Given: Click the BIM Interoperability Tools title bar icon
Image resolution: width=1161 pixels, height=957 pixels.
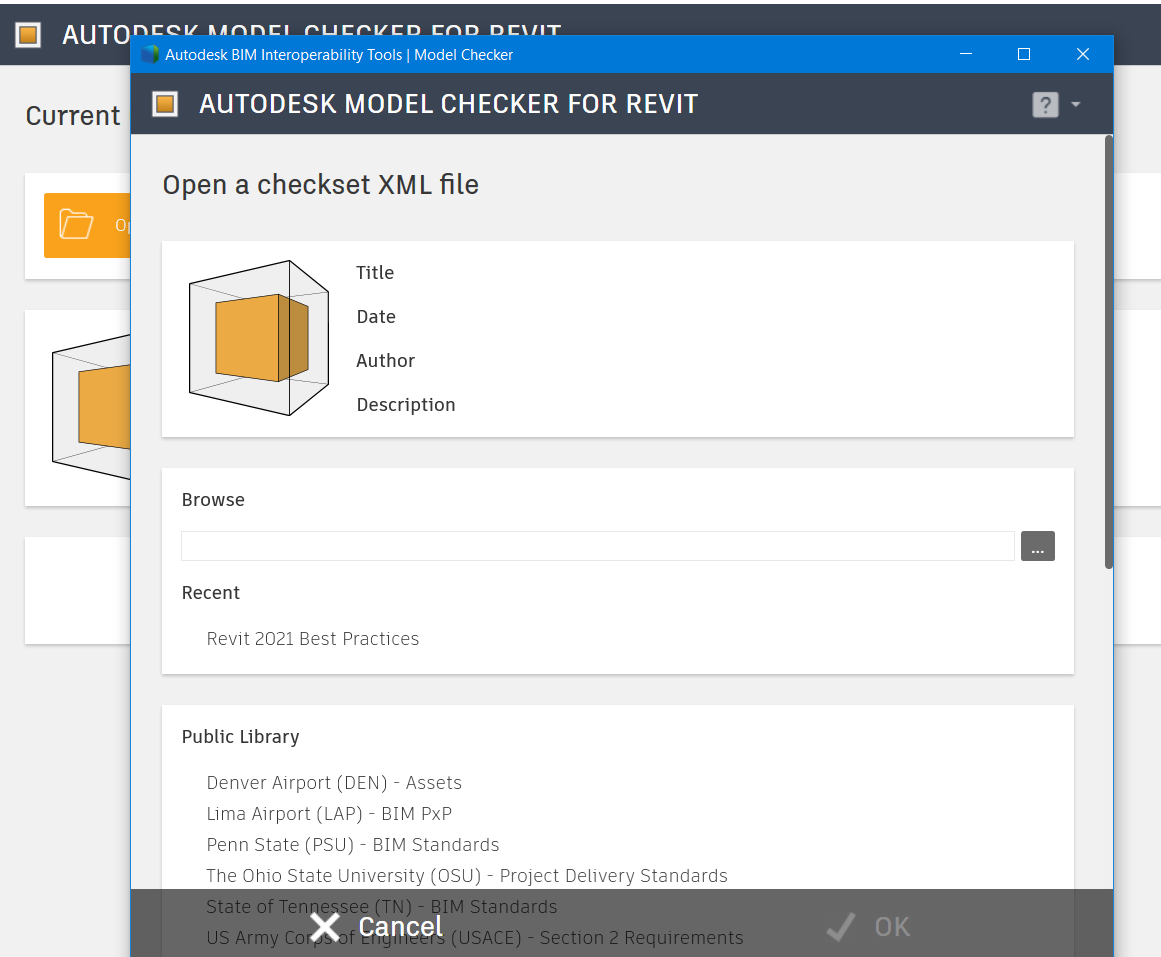Looking at the screenshot, I should (150, 54).
